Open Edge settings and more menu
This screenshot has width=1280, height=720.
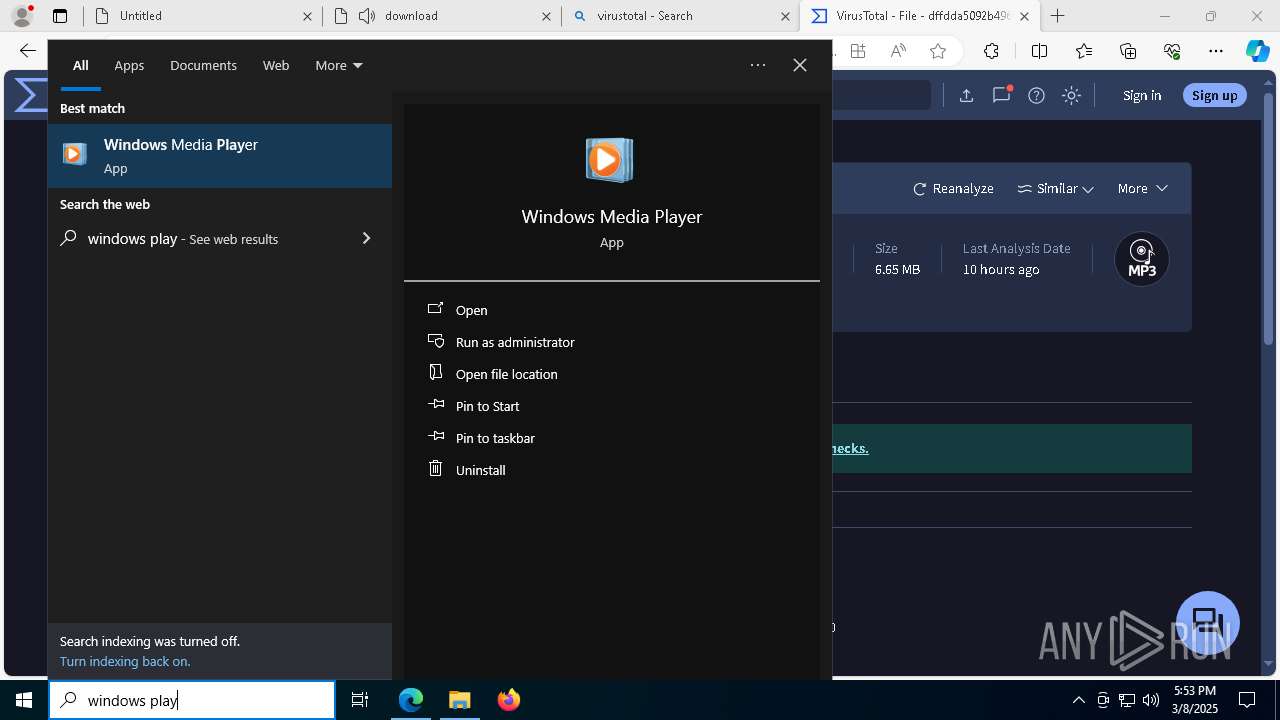click(x=1216, y=51)
